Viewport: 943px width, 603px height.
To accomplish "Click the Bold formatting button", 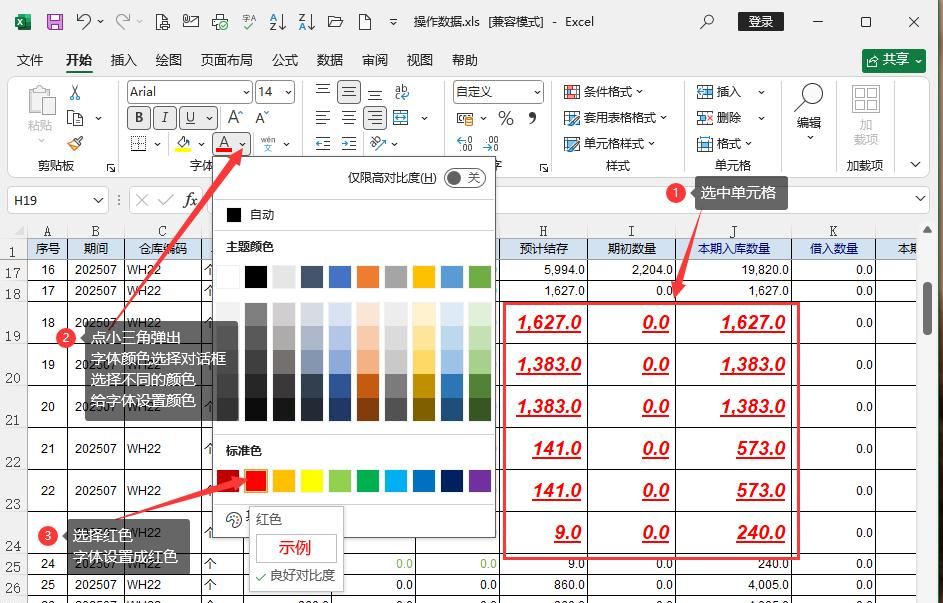I will click(x=138, y=118).
